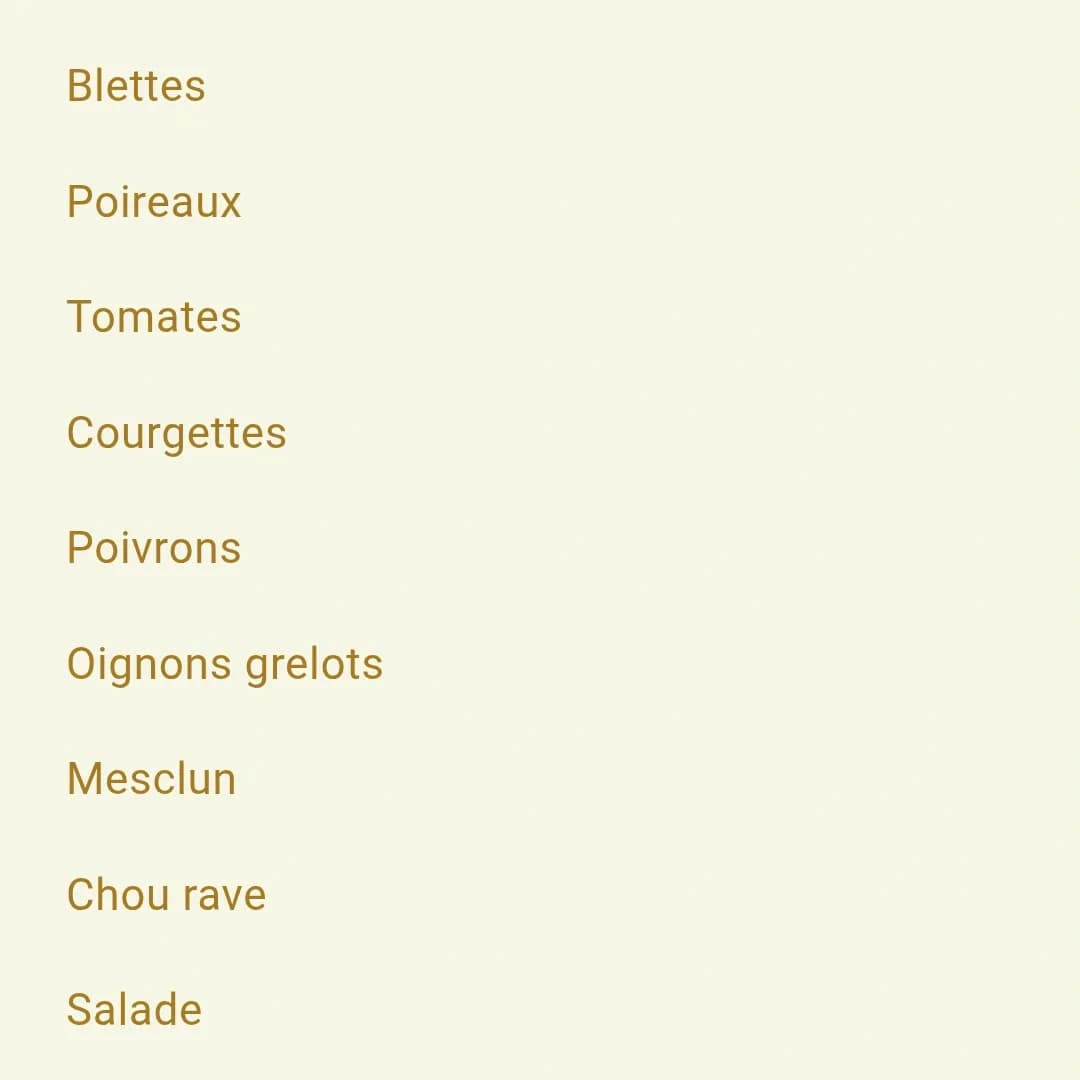Click the Oignons grelots entry
This screenshot has height=1080, width=1080.
coord(225,664)
